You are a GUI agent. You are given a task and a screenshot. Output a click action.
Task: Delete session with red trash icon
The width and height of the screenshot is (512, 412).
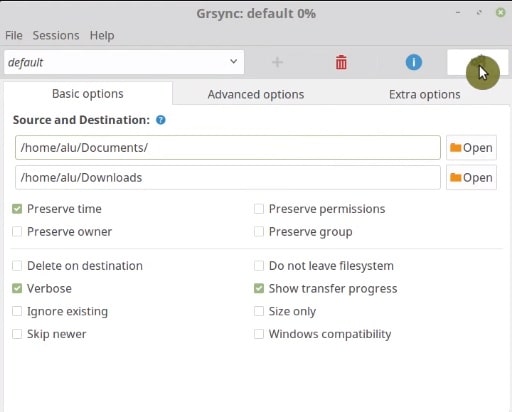click(x=341, y=62)
